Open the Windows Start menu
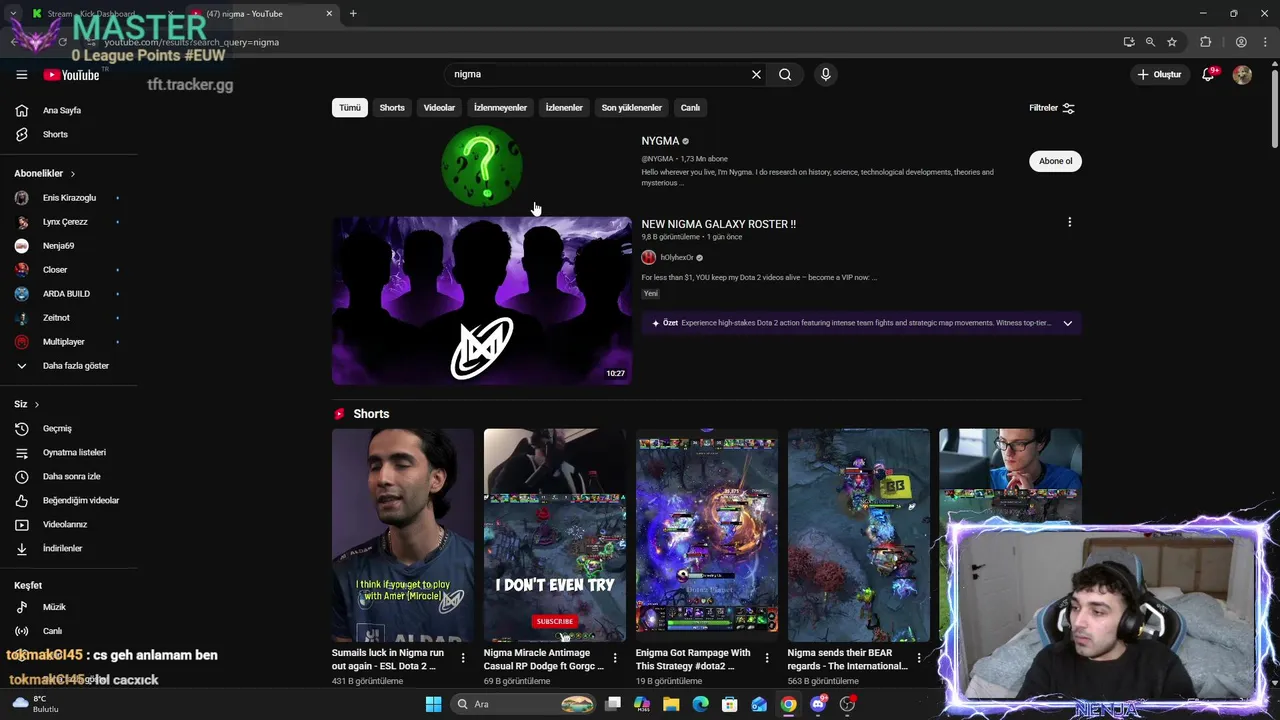 tap(433, 704)
